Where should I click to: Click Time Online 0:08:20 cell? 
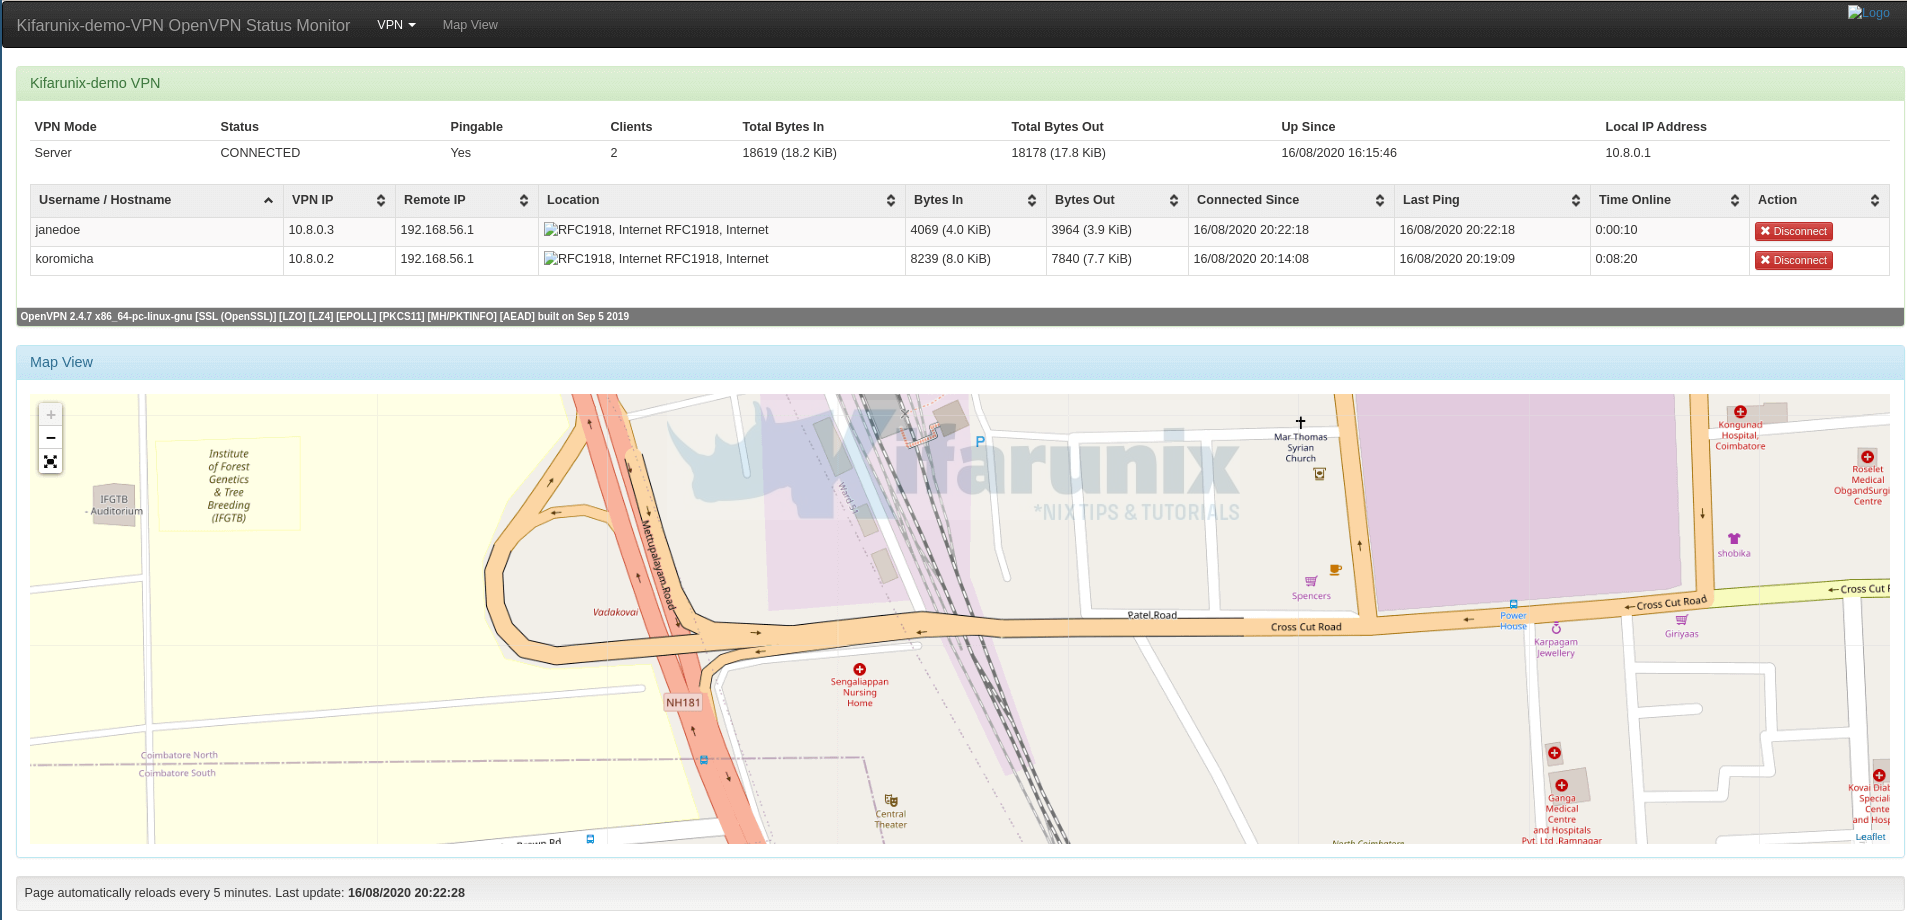[x=1669, y=259]
